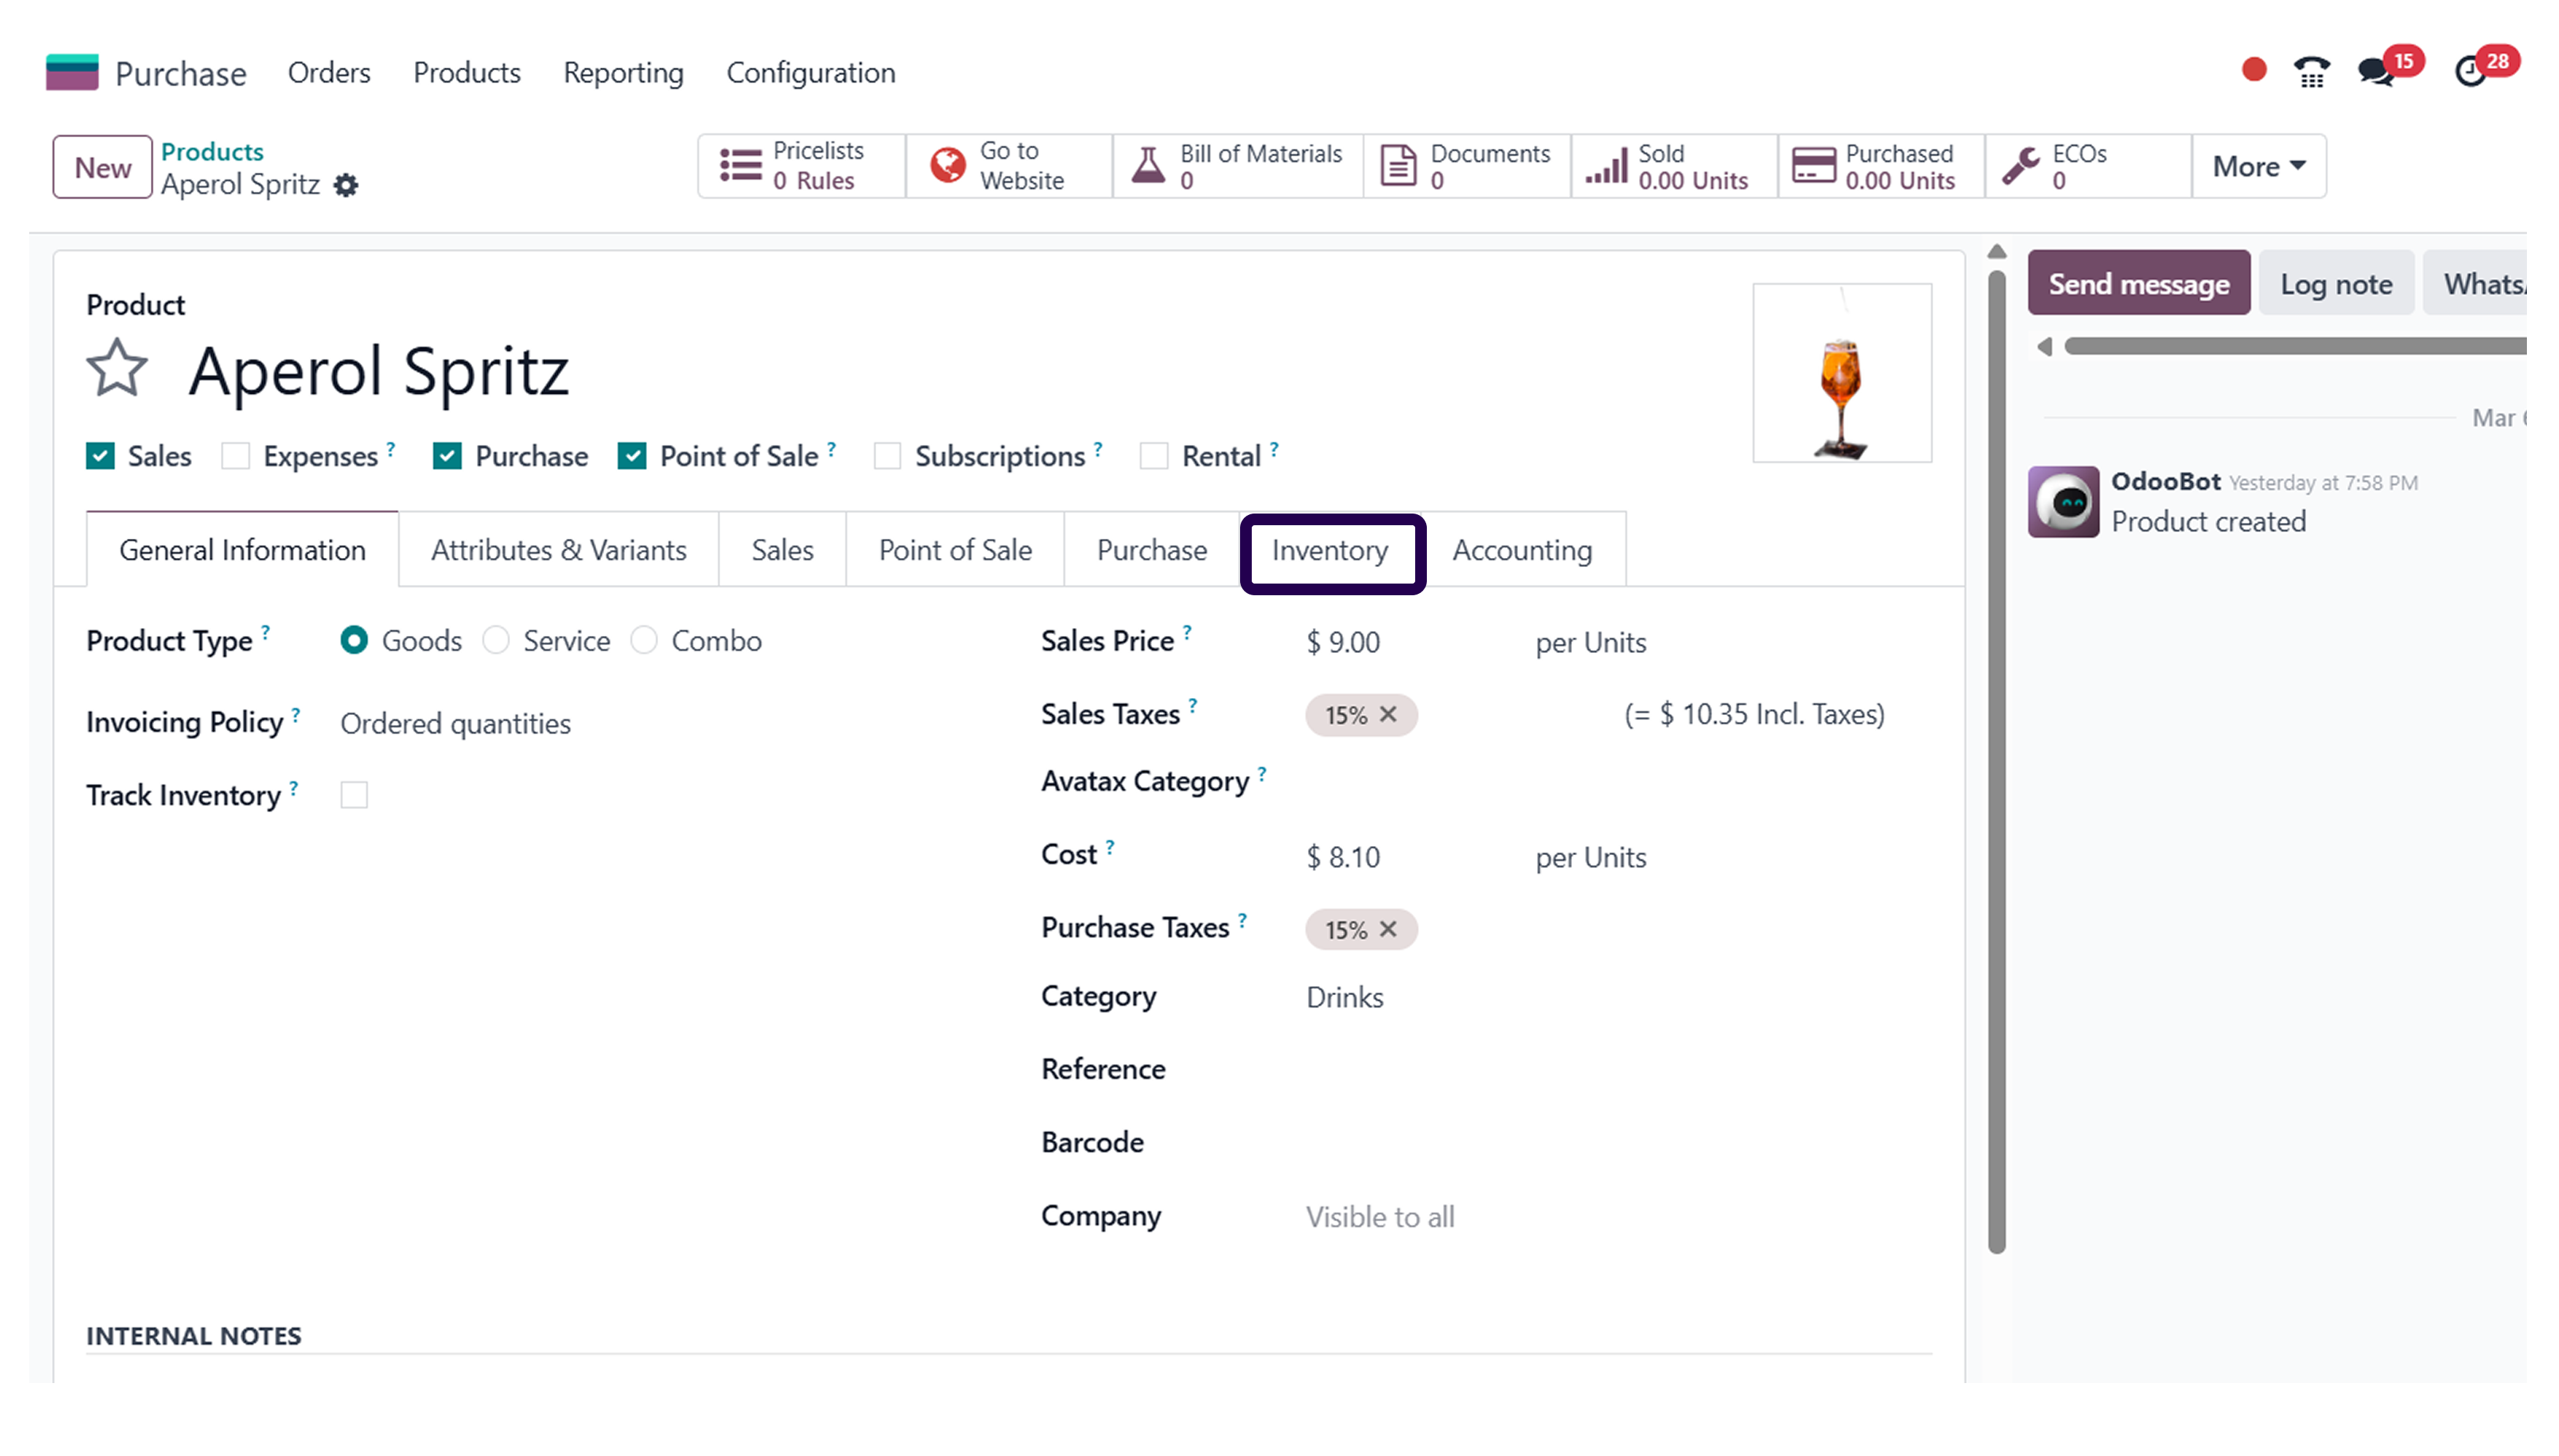Screen dimensions: 2559x1456
Task: Click Send message button
Action: tap(2139, 284)
